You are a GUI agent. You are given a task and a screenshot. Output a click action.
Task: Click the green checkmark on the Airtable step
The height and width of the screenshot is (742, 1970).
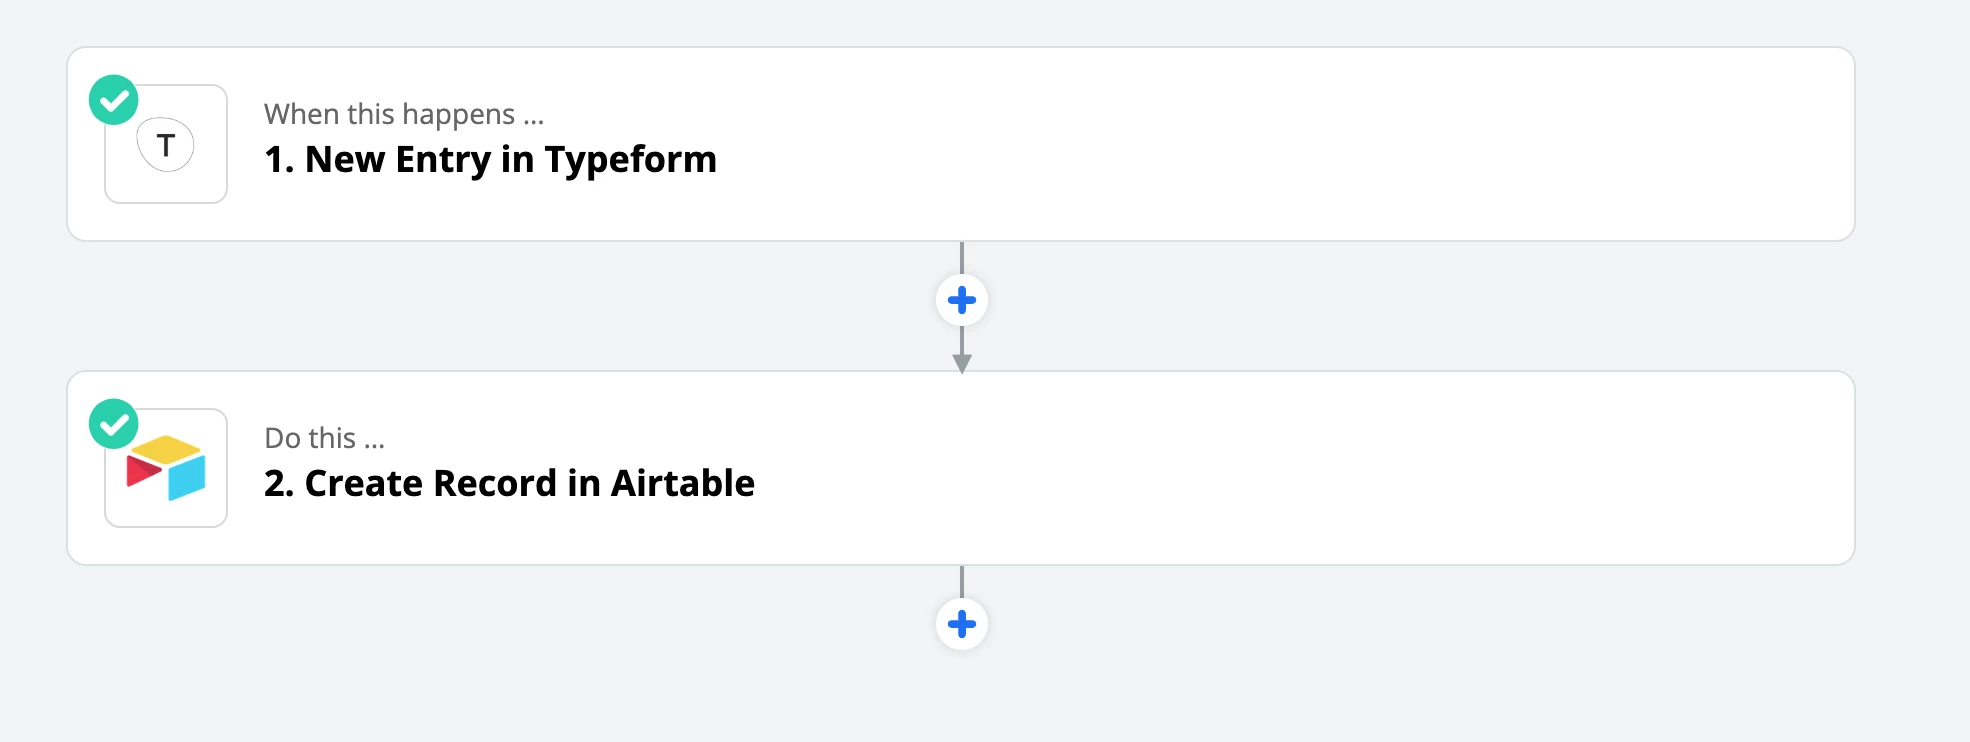tap(114, 424)
